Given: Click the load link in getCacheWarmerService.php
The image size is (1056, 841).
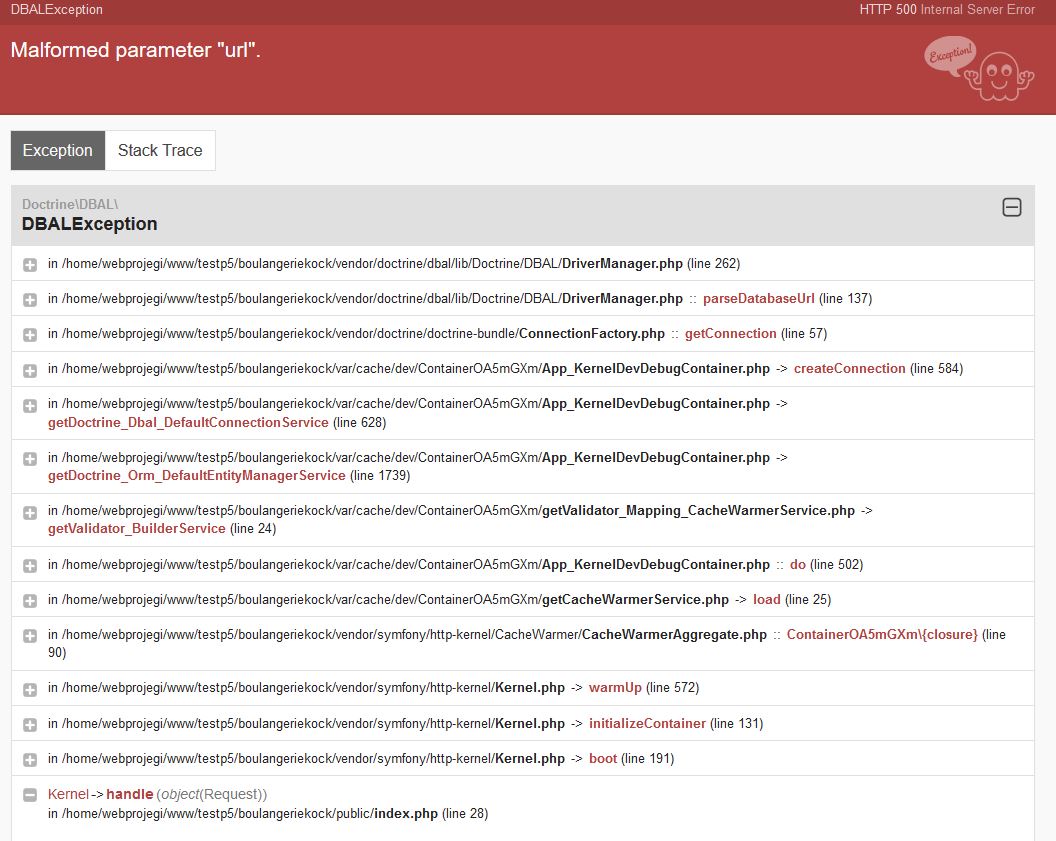Looking at the screenshot, I should (766, 599).
